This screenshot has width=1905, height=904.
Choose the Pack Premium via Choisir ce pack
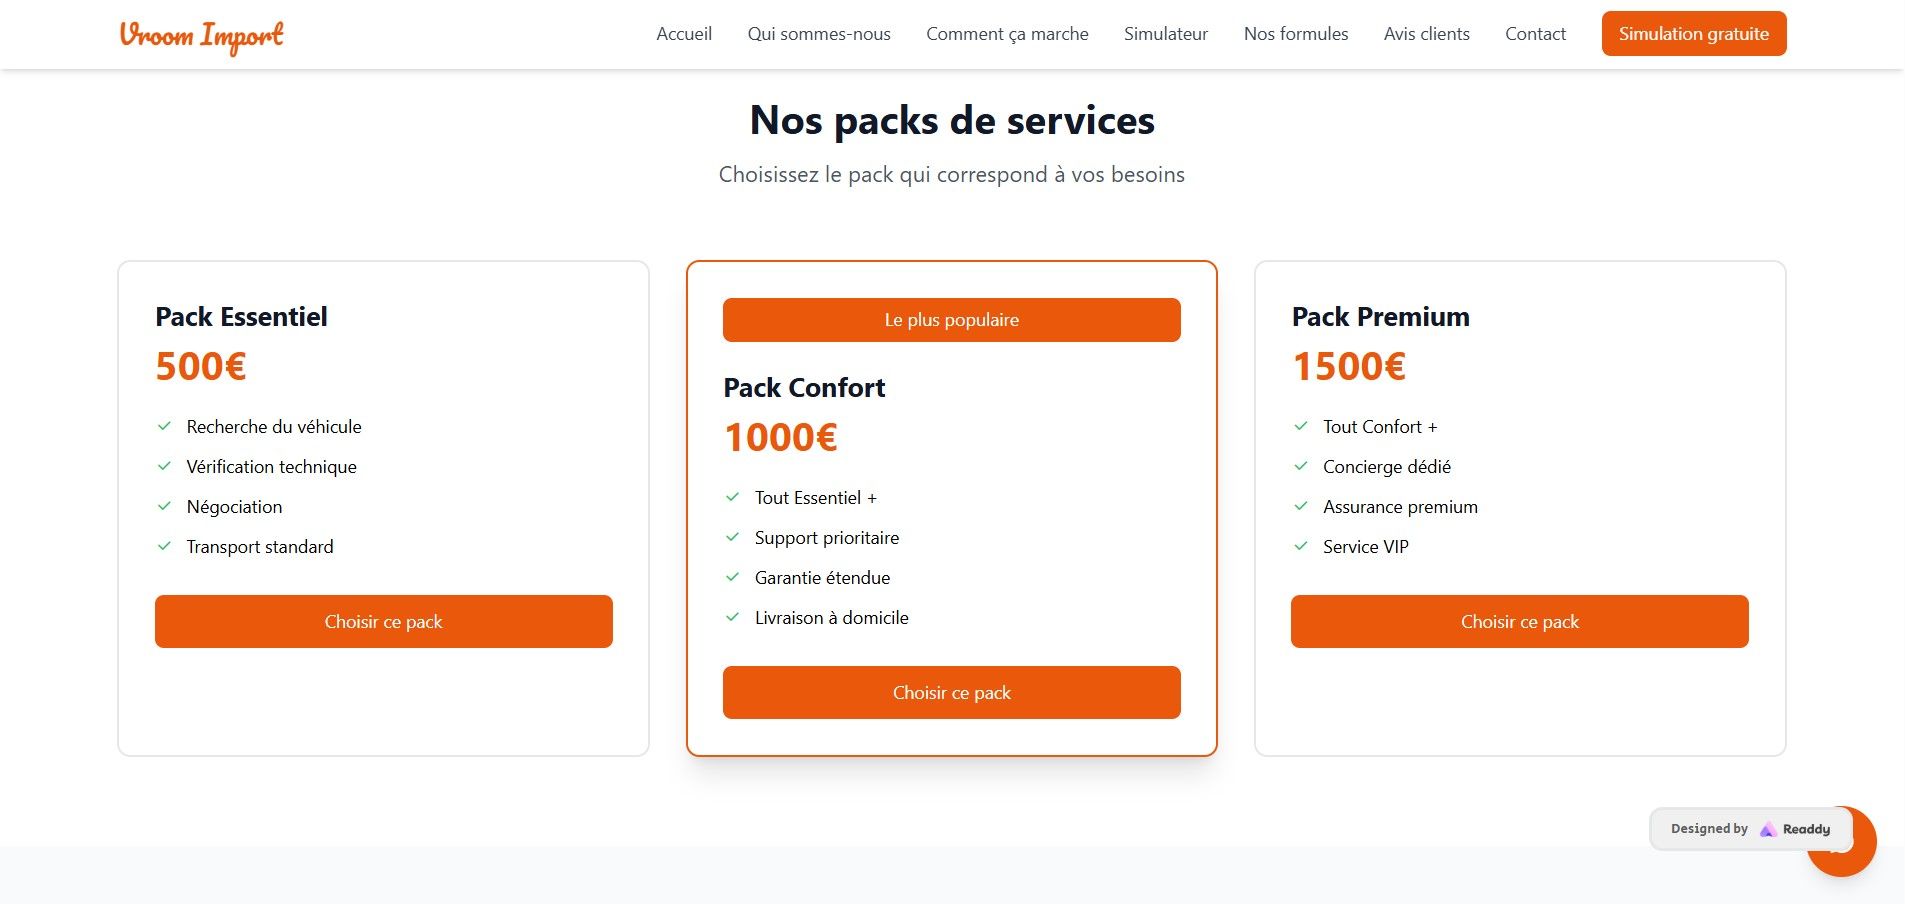click(1520, 621)
